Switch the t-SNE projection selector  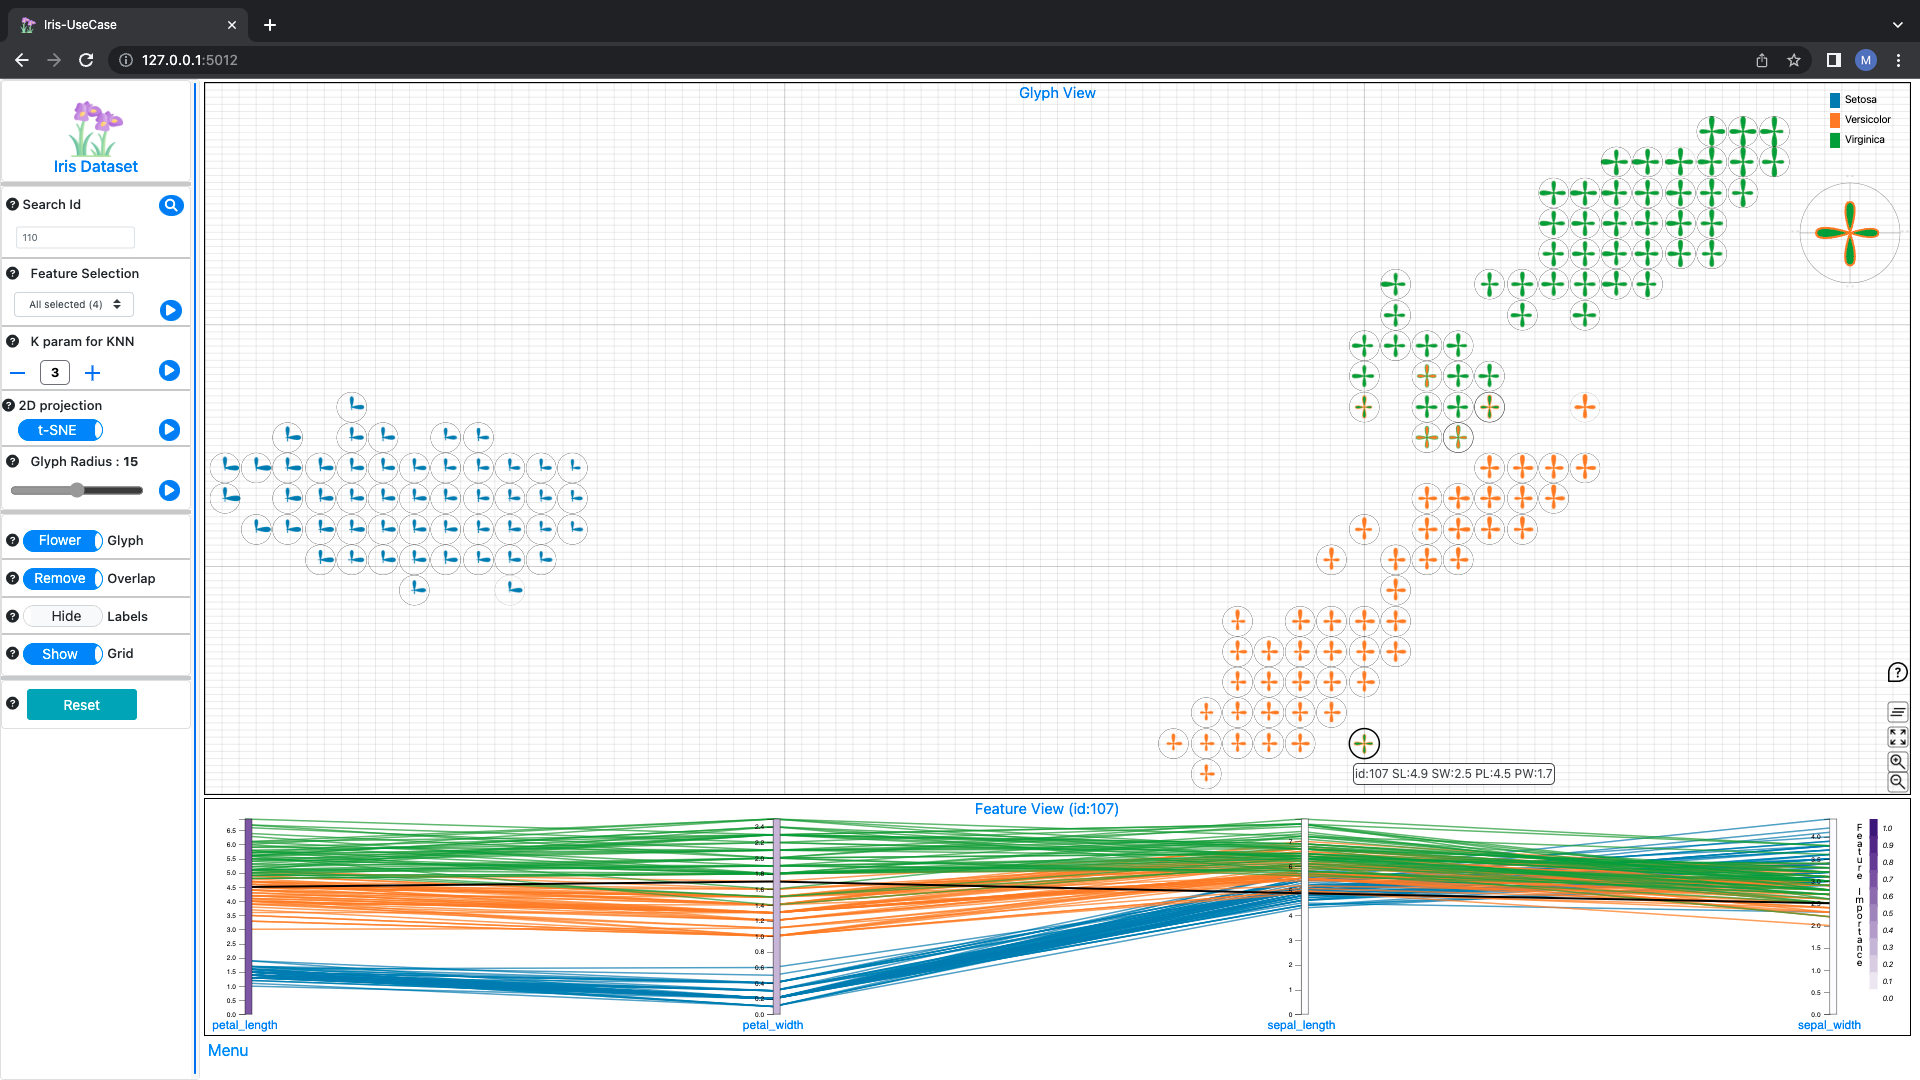tap(60, 430)
